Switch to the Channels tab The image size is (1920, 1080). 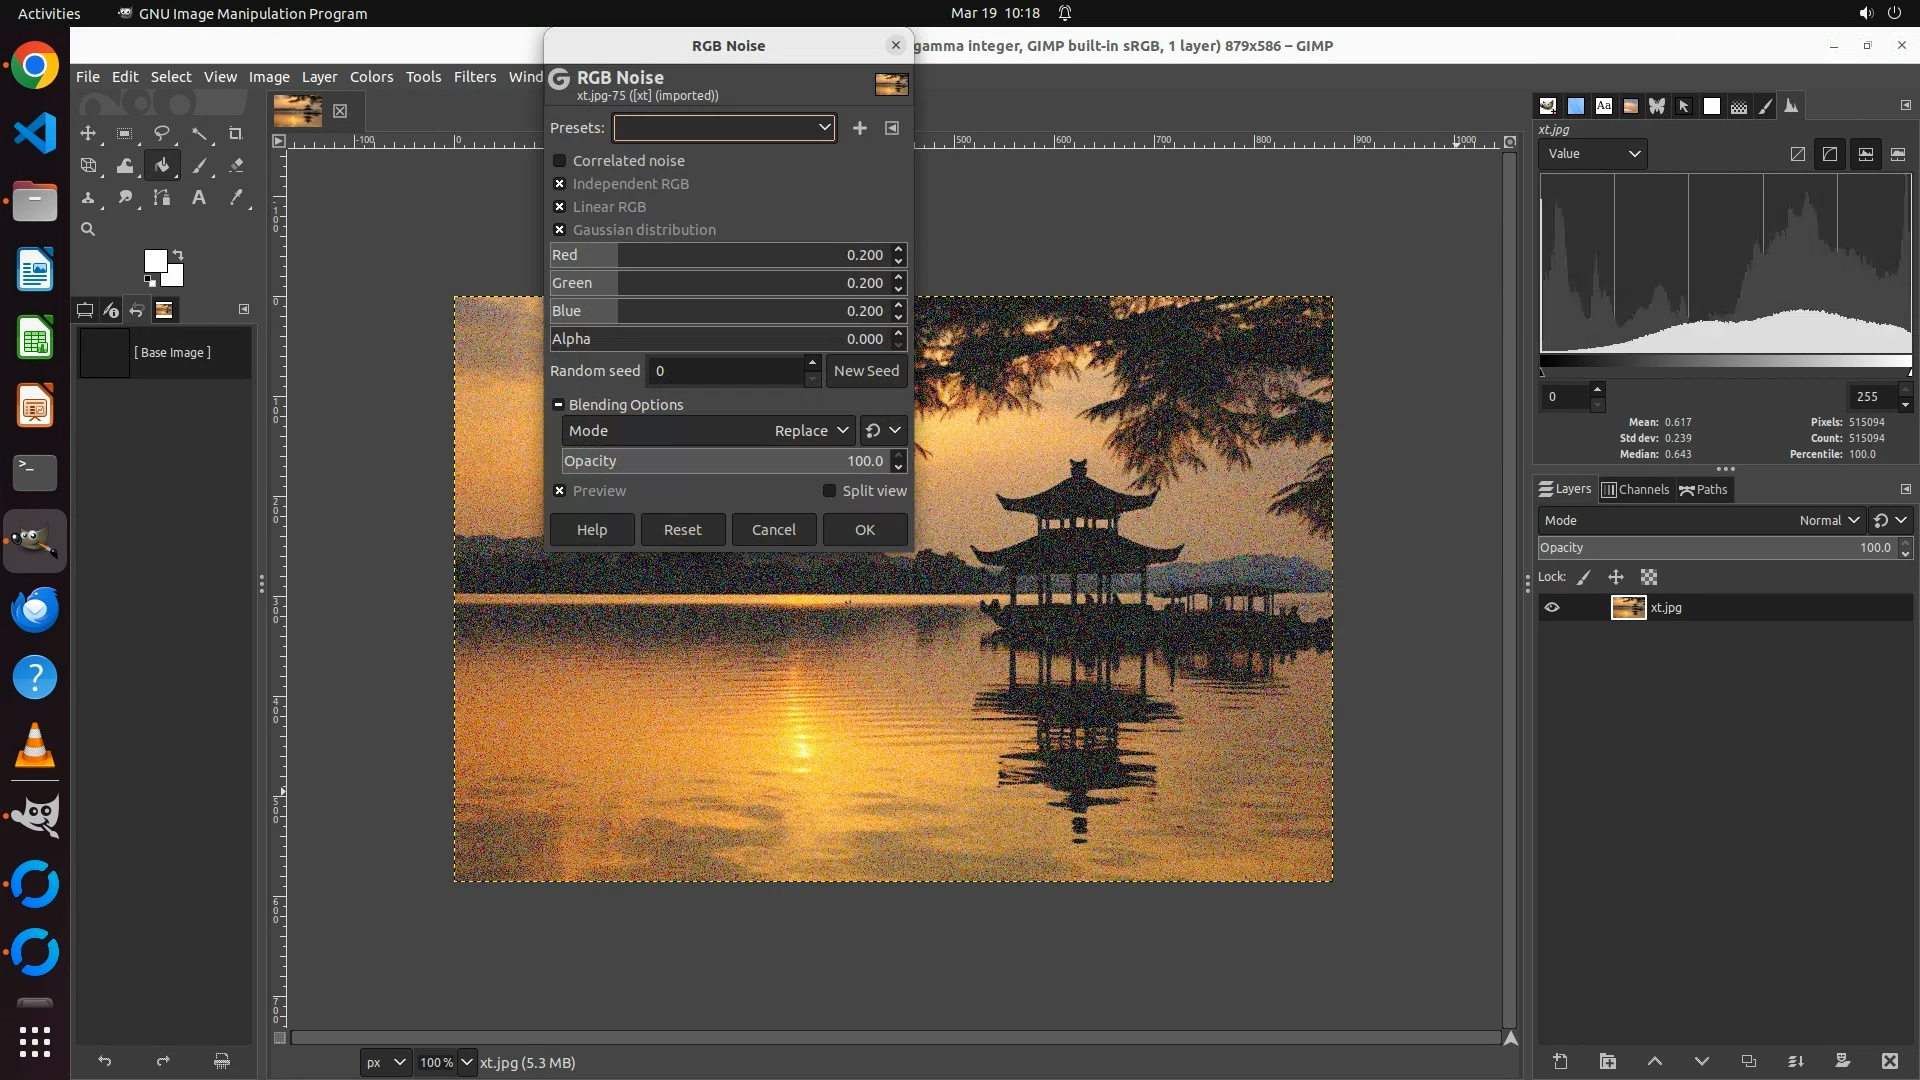(x=1635, y=489)
